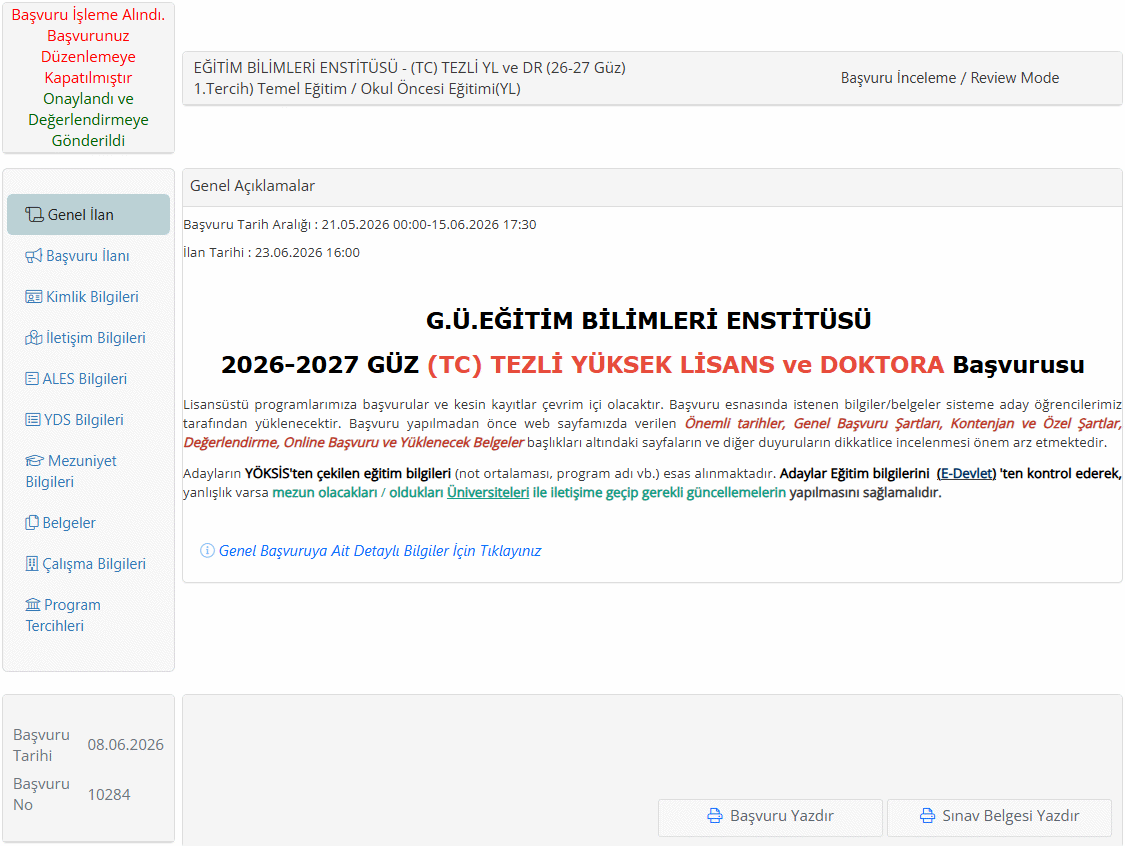Open Mezuniyet Bilgileri section
Viewport: 1125px width, 846px height.
pyautogui.click(x=88, y=471)
